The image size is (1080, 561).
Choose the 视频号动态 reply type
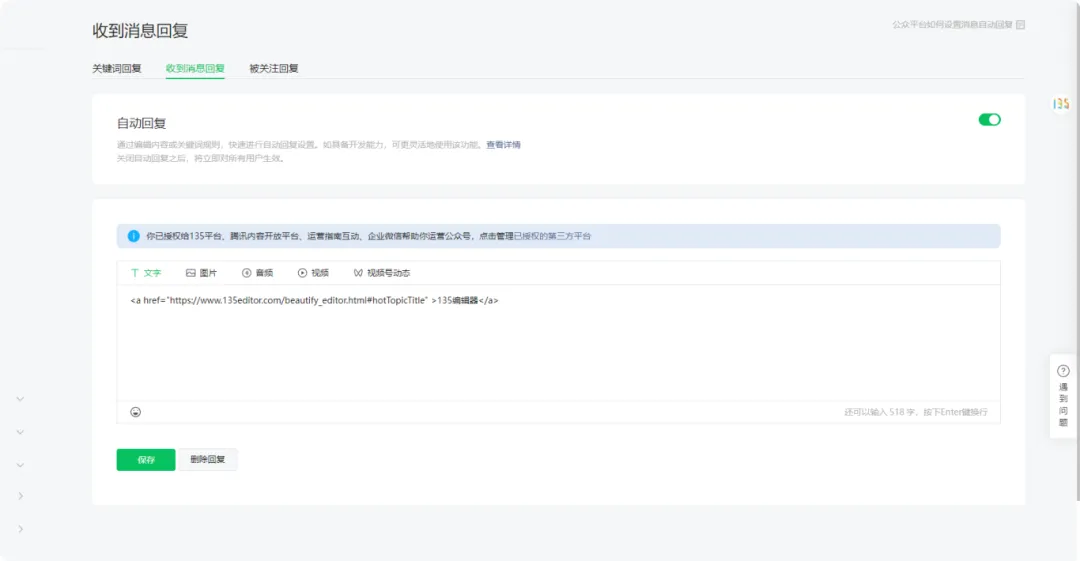coord(382,273)
